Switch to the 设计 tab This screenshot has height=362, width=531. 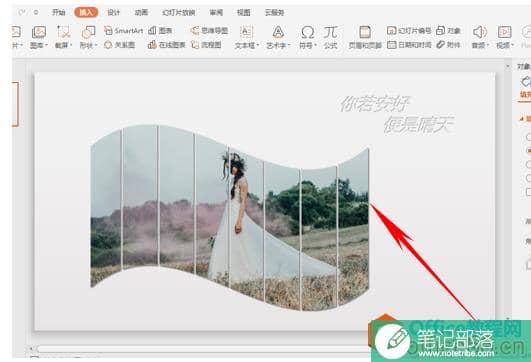click(x=114, y=13)
